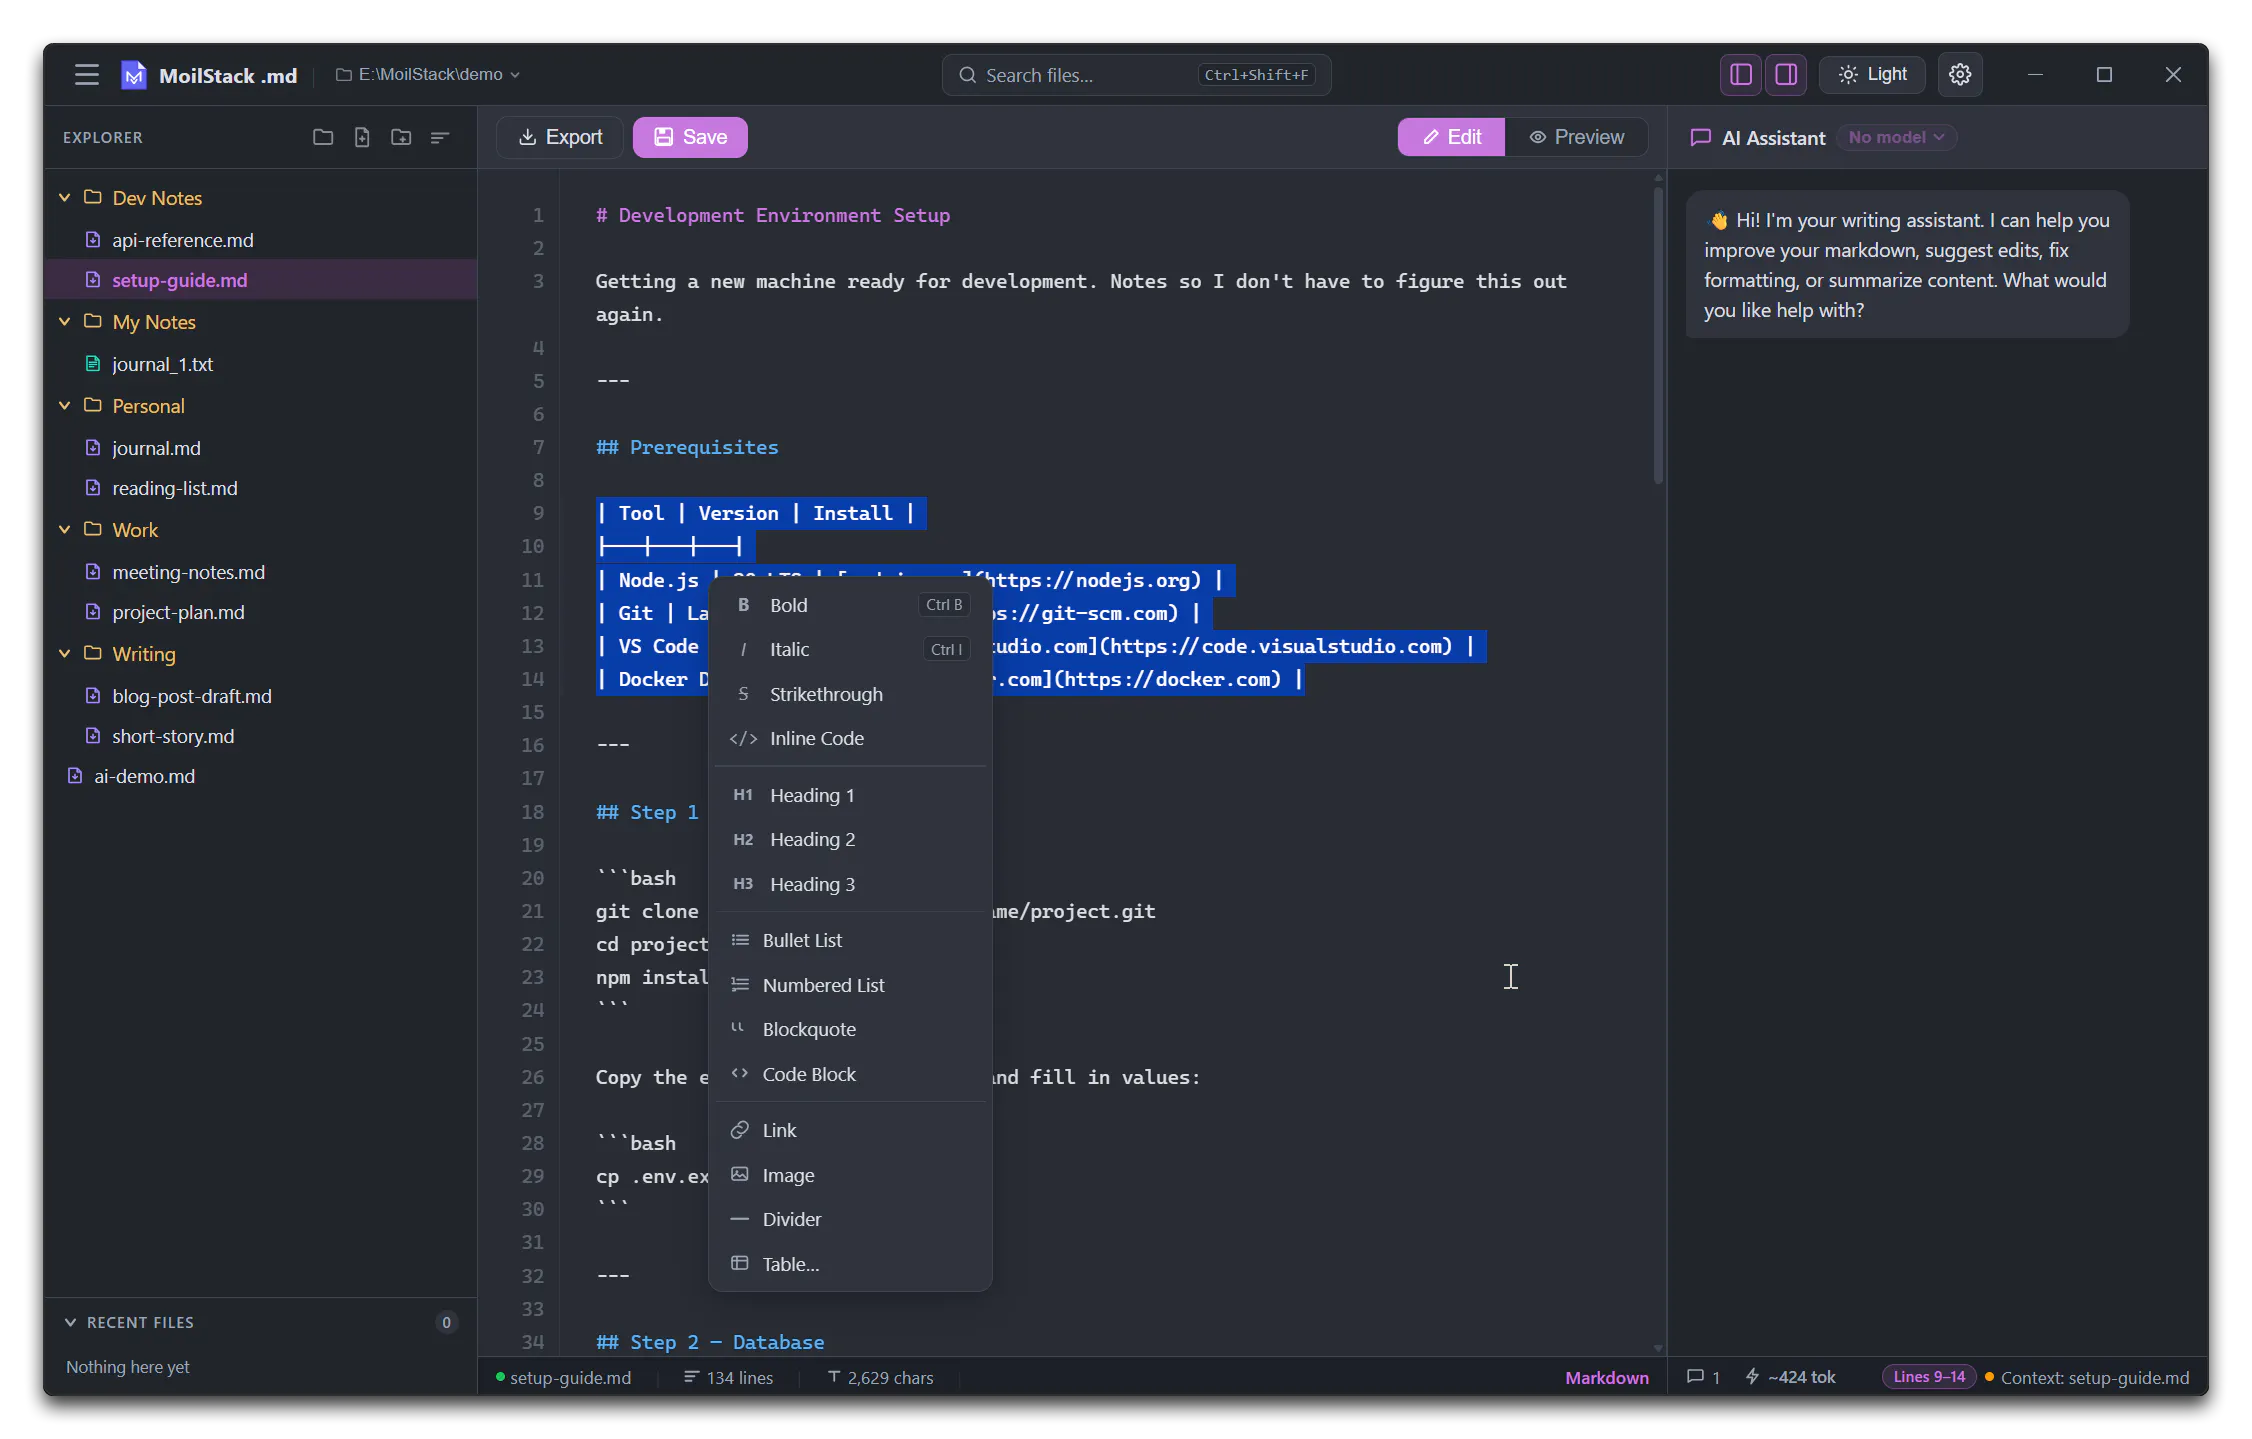Open reading-list.md file

260,488
